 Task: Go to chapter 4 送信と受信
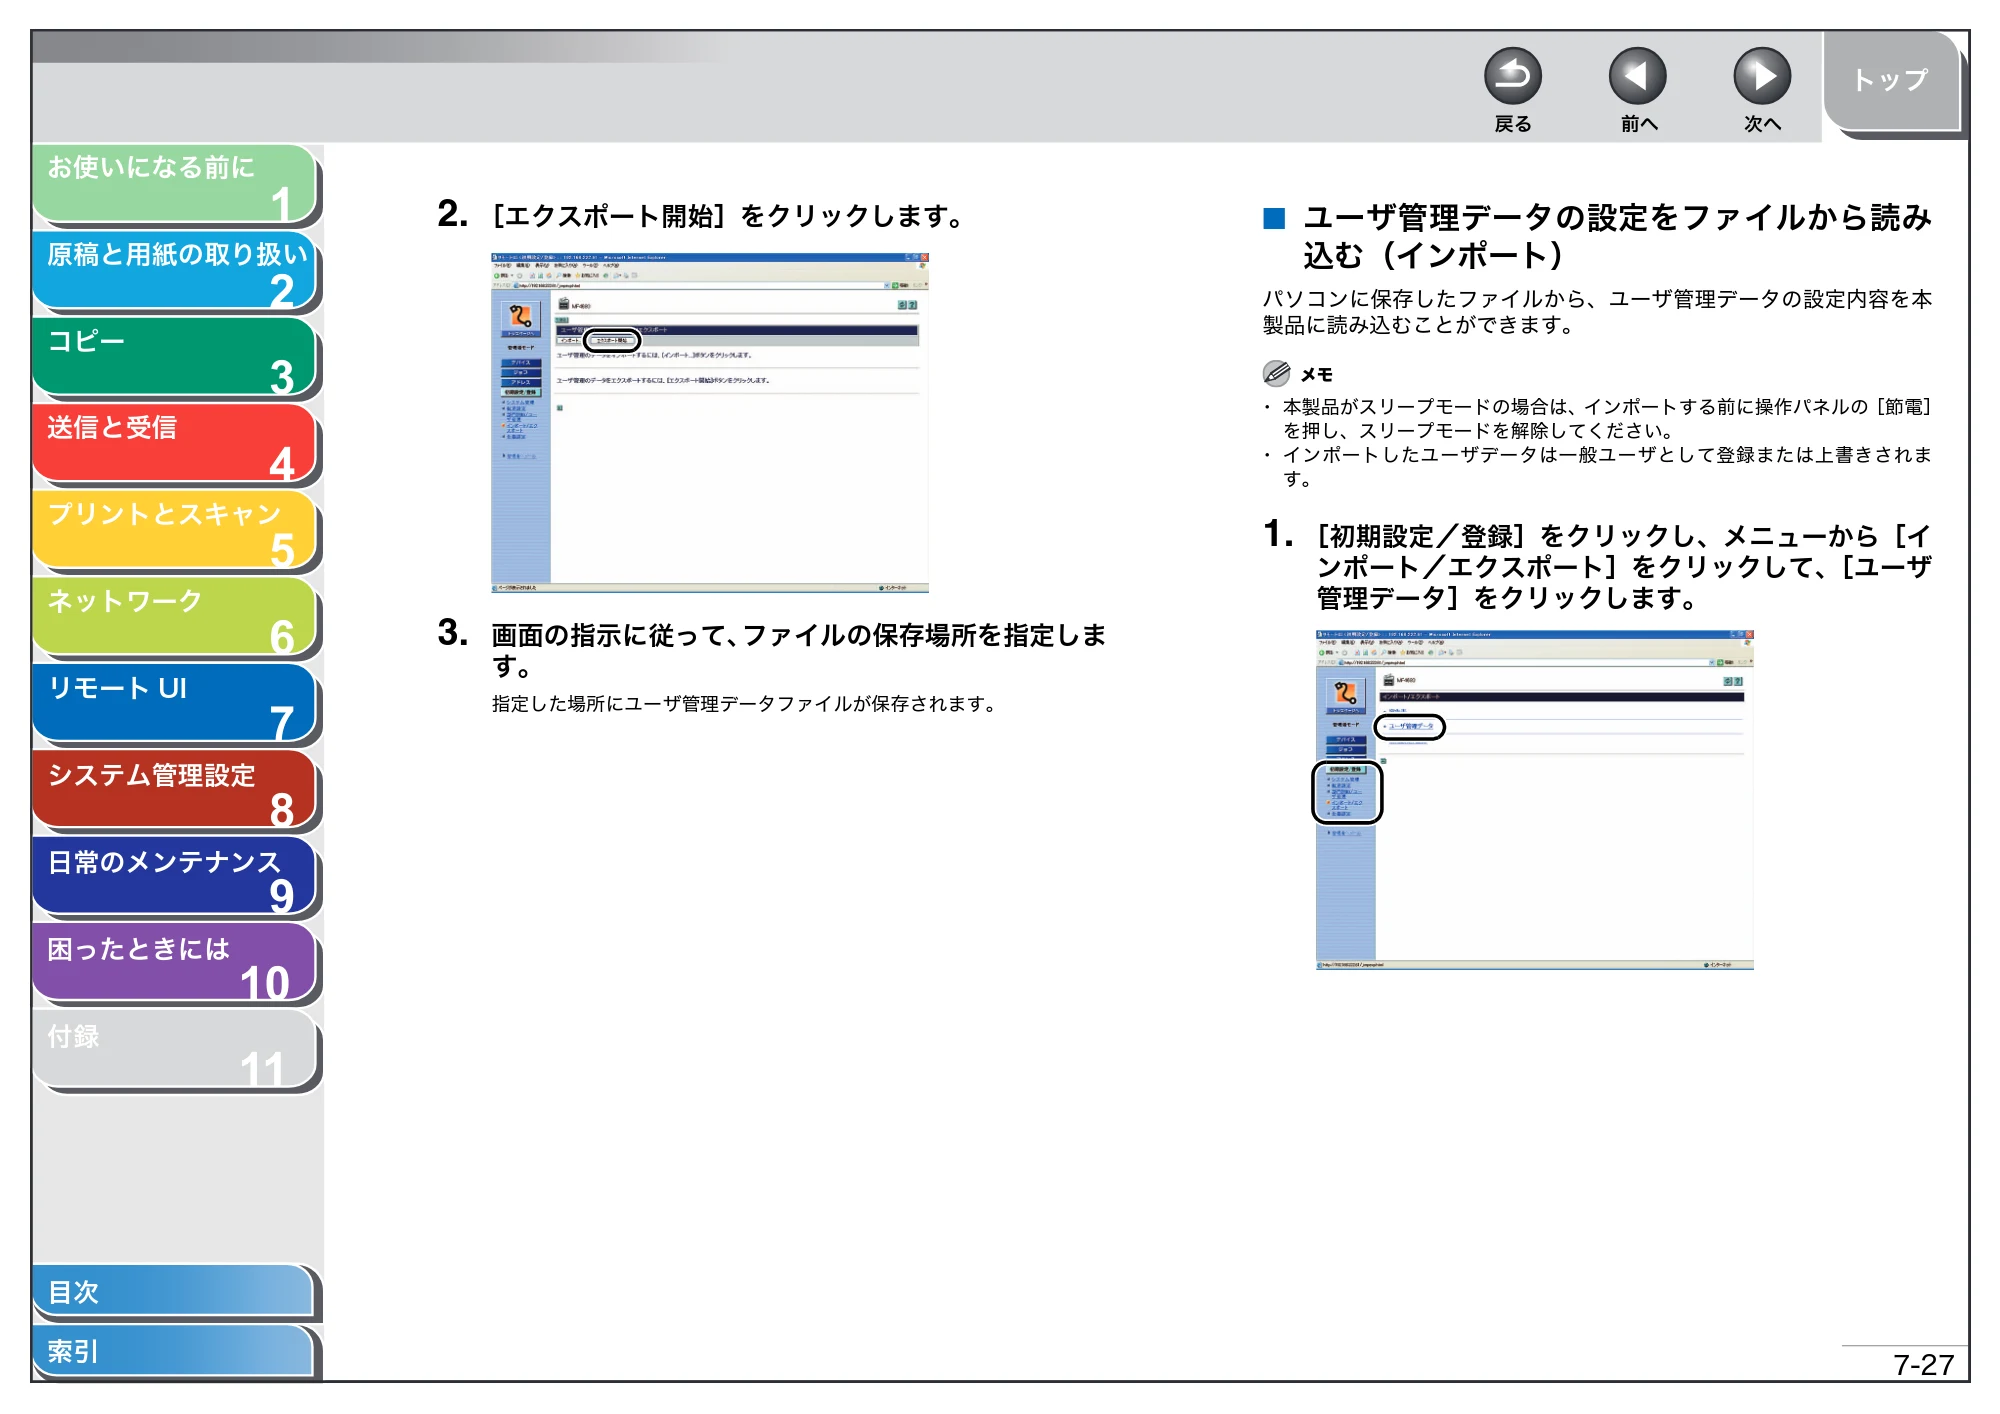(x=176, y=444)
